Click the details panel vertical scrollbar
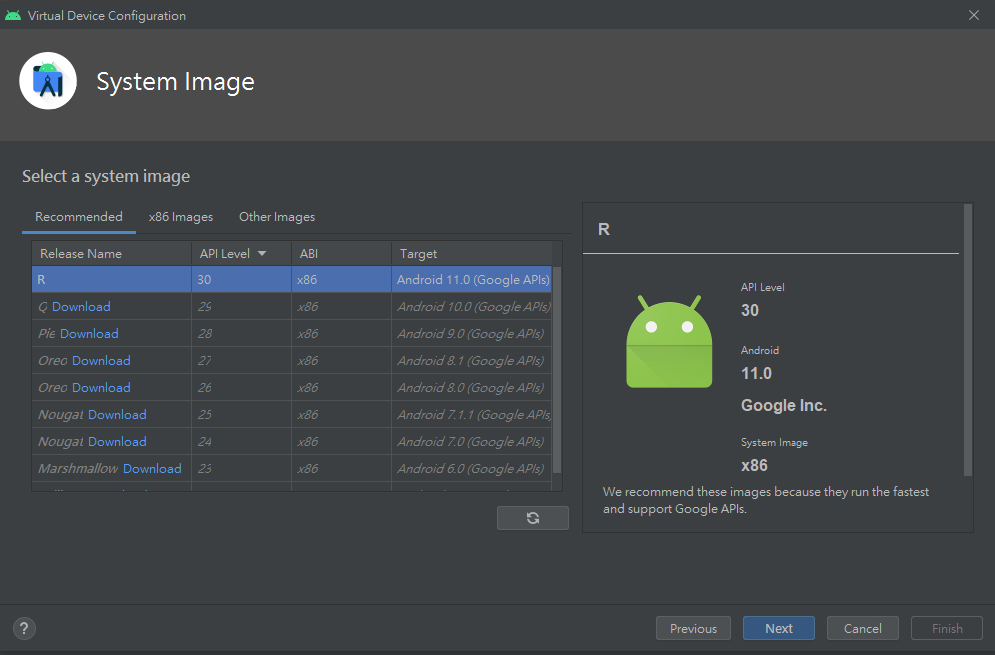Viewport: 995px width, 655px height. pyautogui.click(x=968, y=340)
